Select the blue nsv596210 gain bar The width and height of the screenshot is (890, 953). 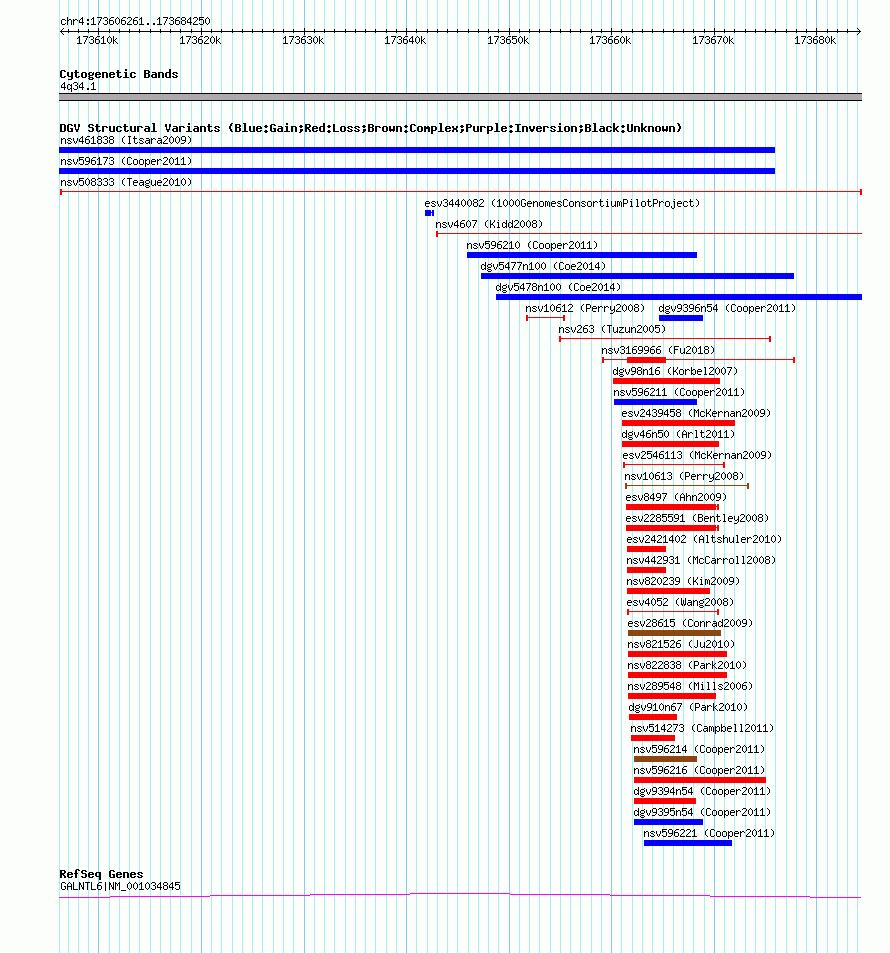pos(582,255)
